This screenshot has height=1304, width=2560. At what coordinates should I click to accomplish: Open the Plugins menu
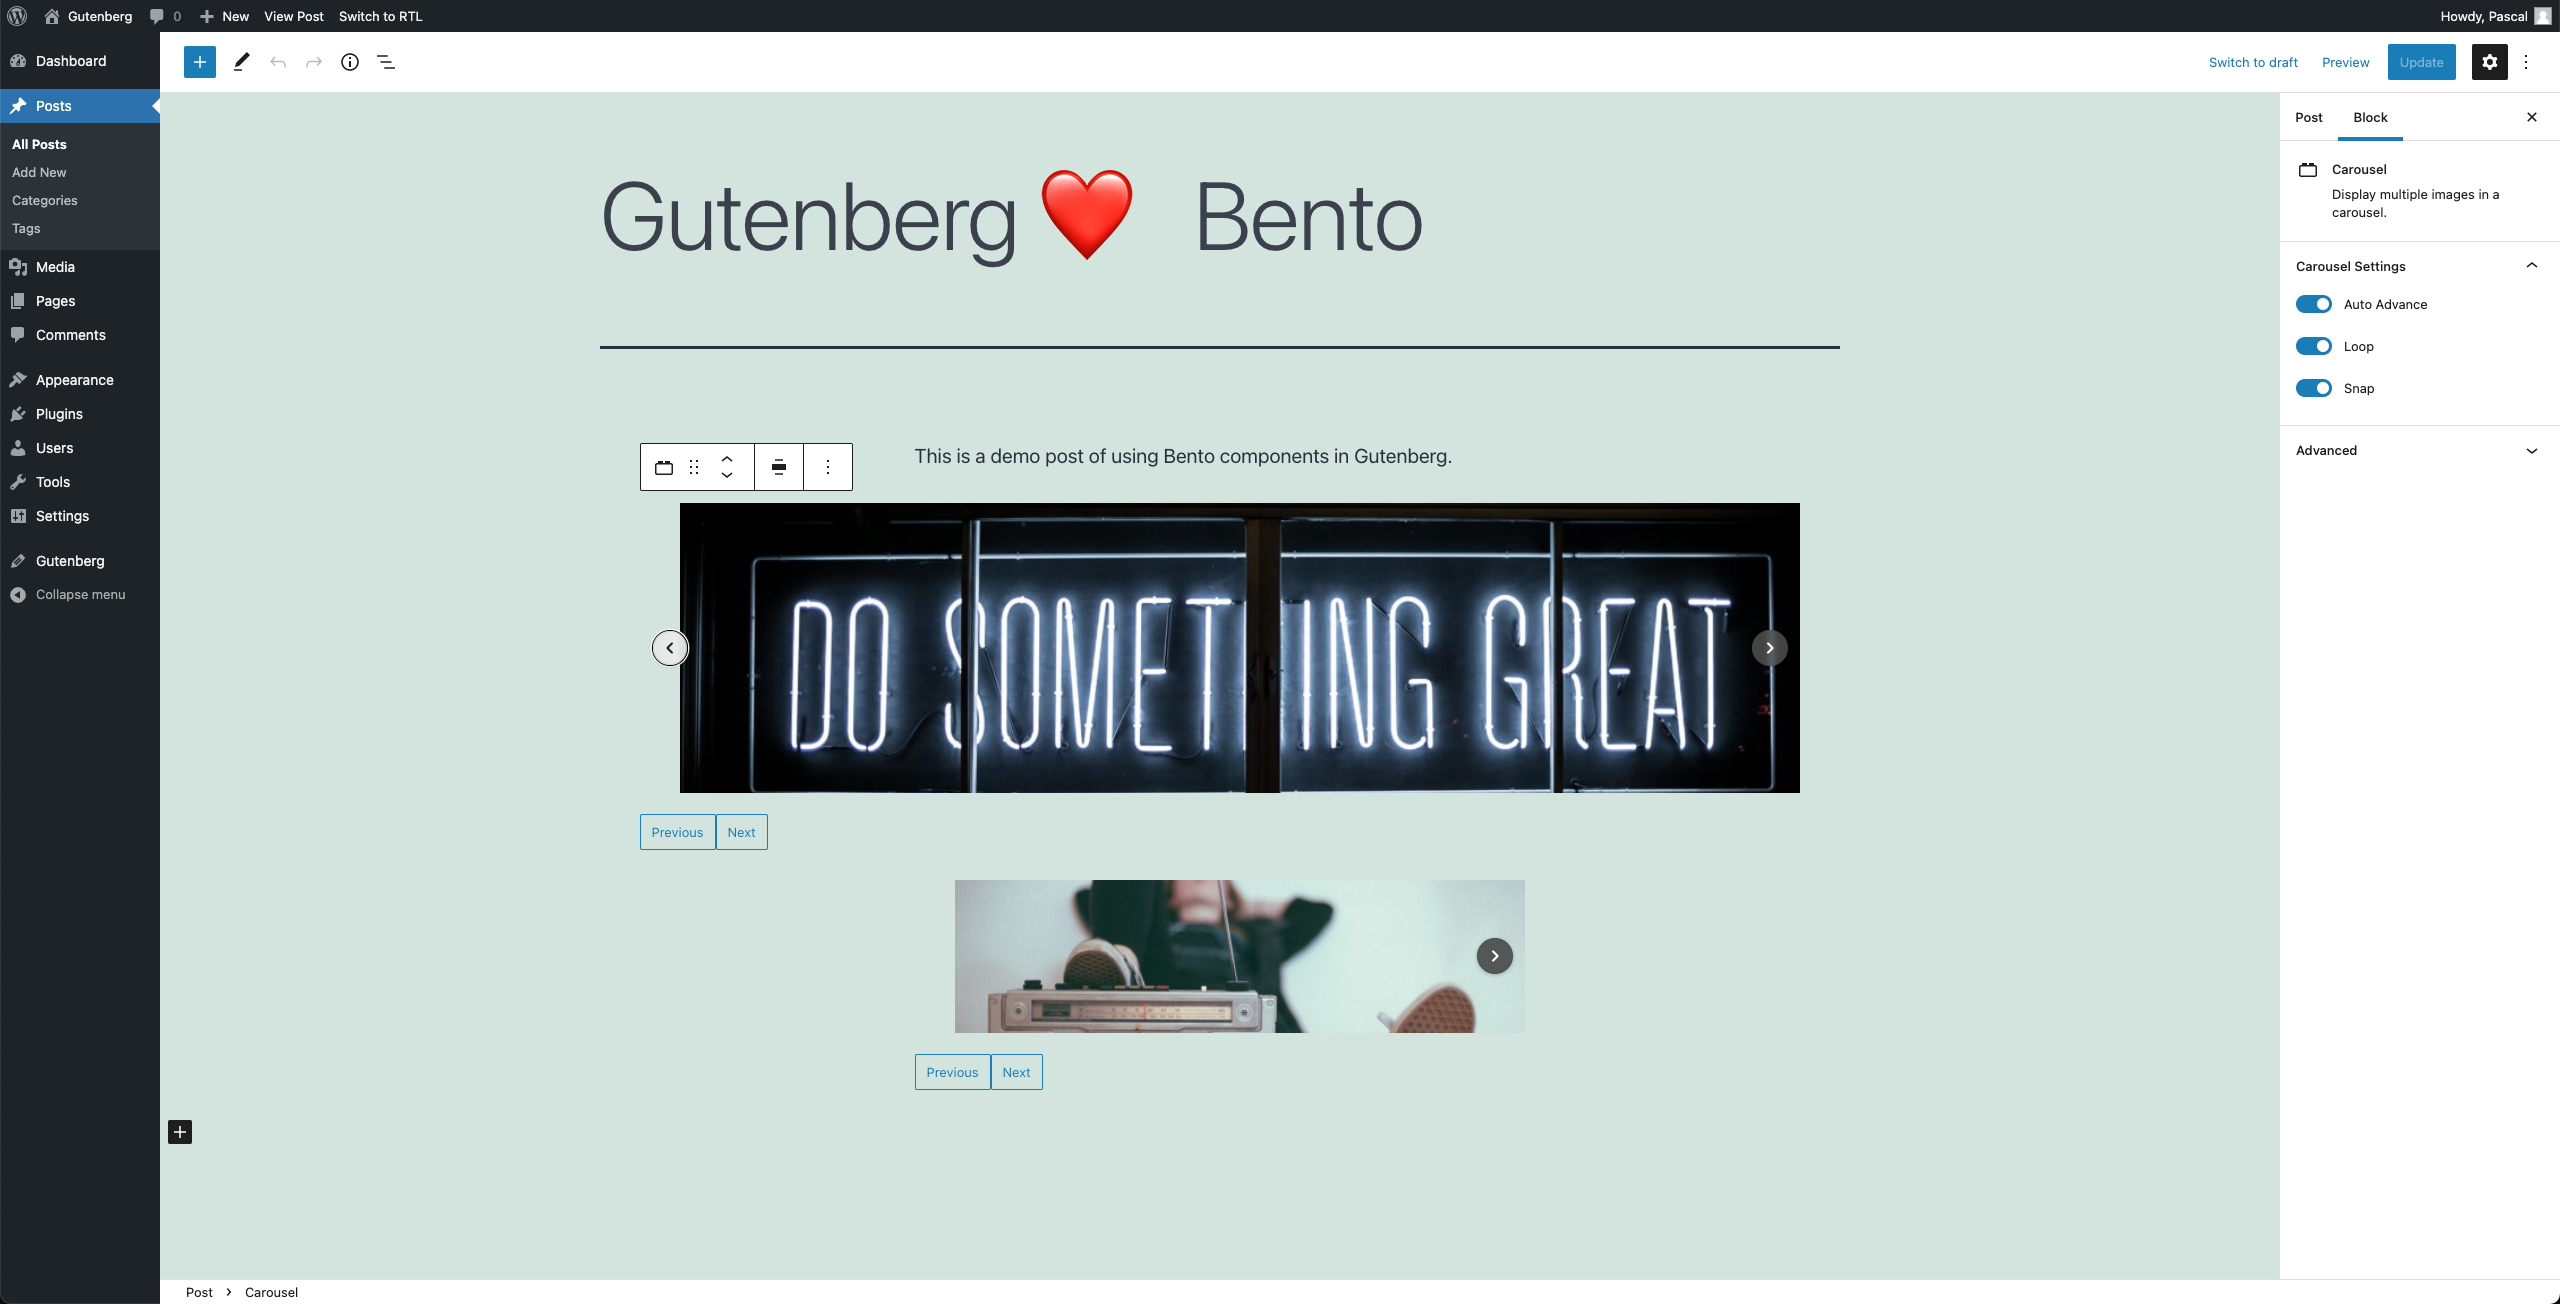click(x=80, y=414)
